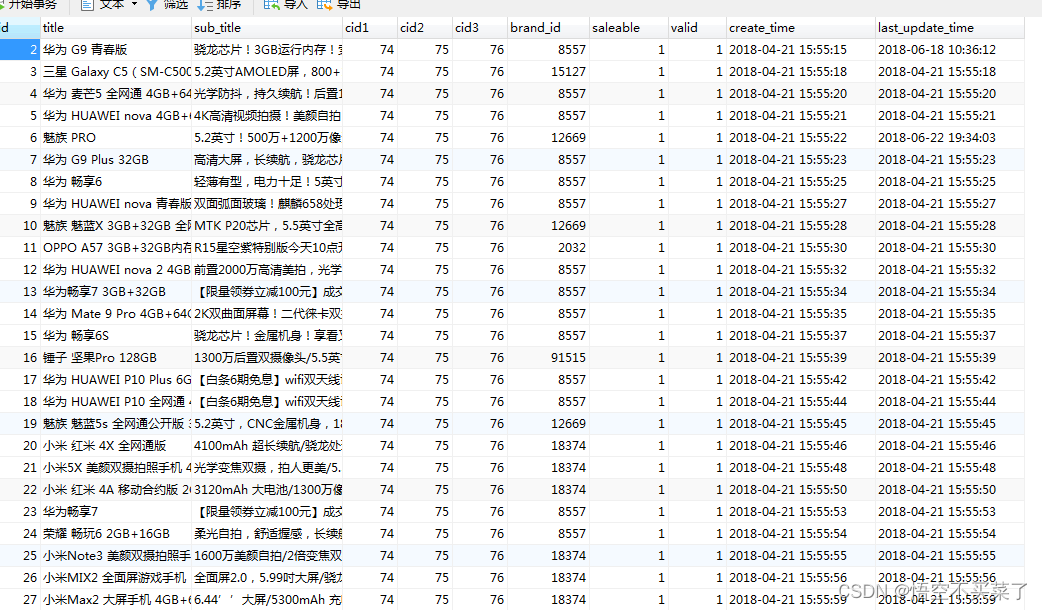Select id cell 19

[19, 423]
